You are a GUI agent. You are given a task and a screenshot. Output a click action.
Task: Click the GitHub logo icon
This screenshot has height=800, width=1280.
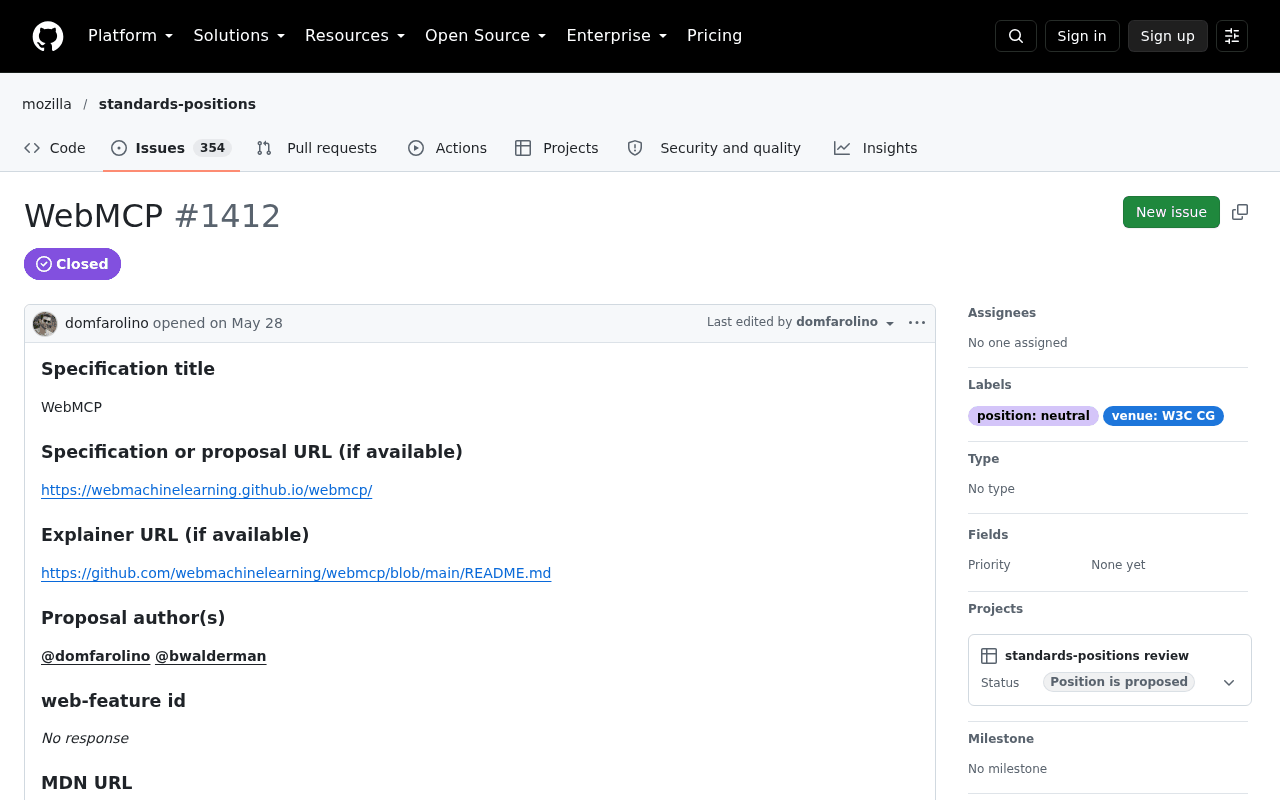pyautogui.click(x=48, y=36)
